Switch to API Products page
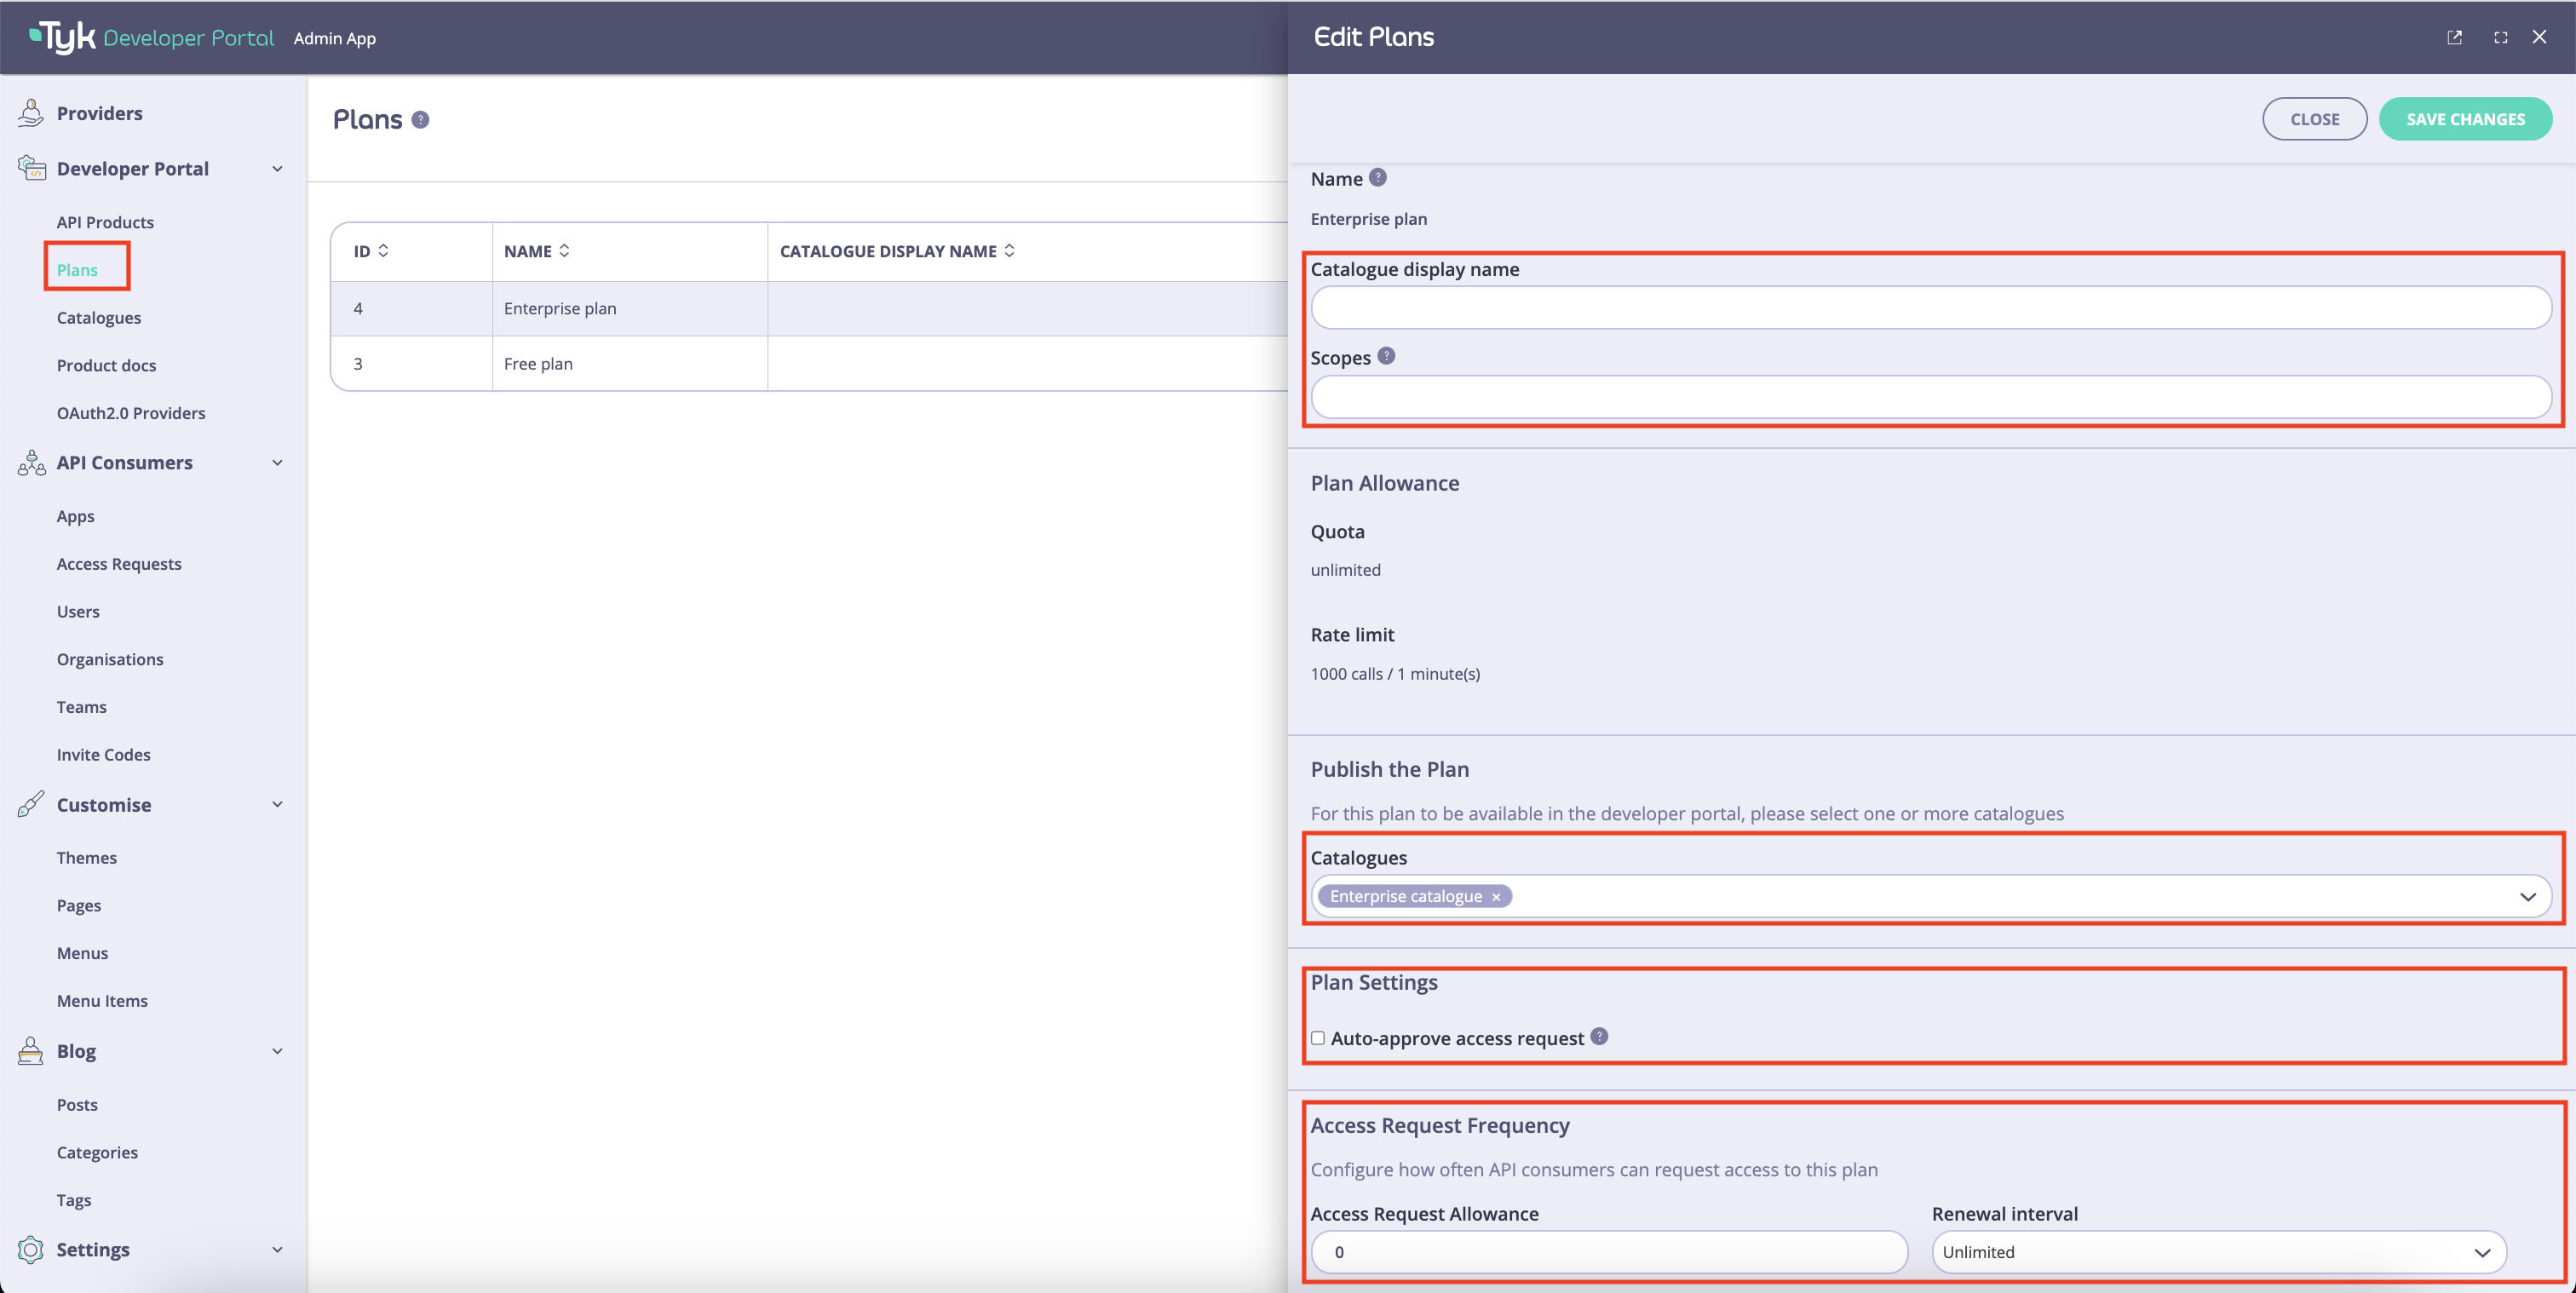The image size is (2576, 1293). pos(105,221)
